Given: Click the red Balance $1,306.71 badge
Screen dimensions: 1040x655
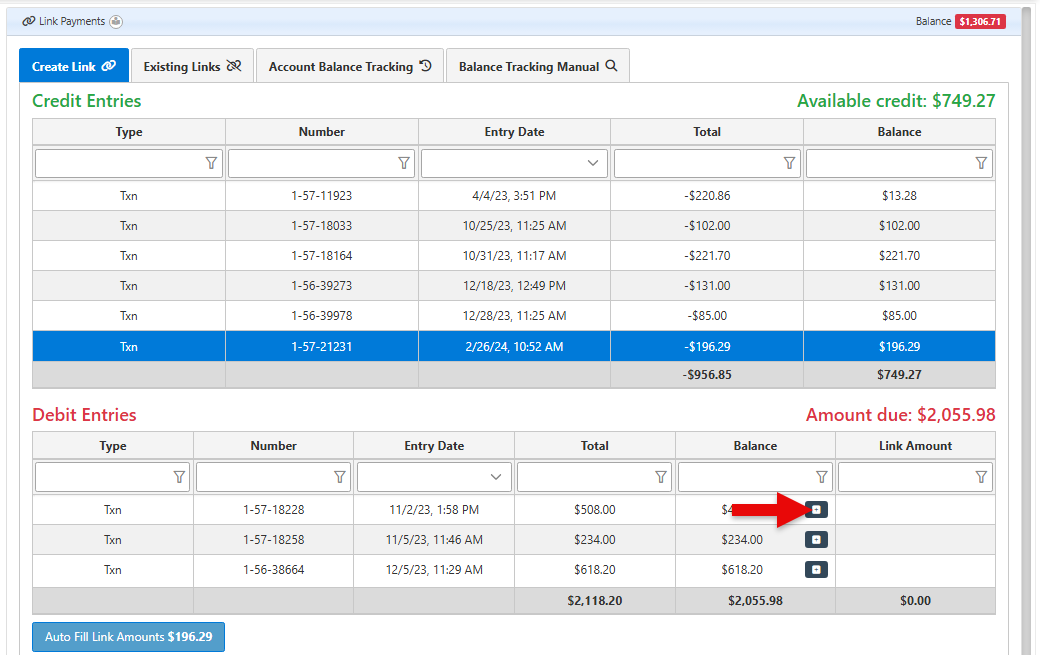Looking at the screenshot, I should (x=980, y=21).
